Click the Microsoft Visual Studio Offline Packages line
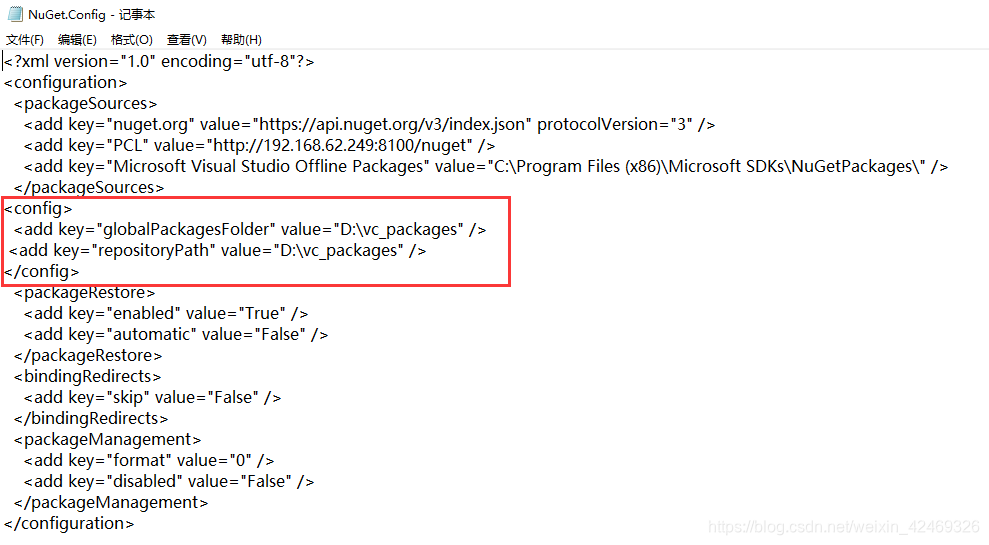The height and width of the screenshot is (545, 989). pos(486,167)
